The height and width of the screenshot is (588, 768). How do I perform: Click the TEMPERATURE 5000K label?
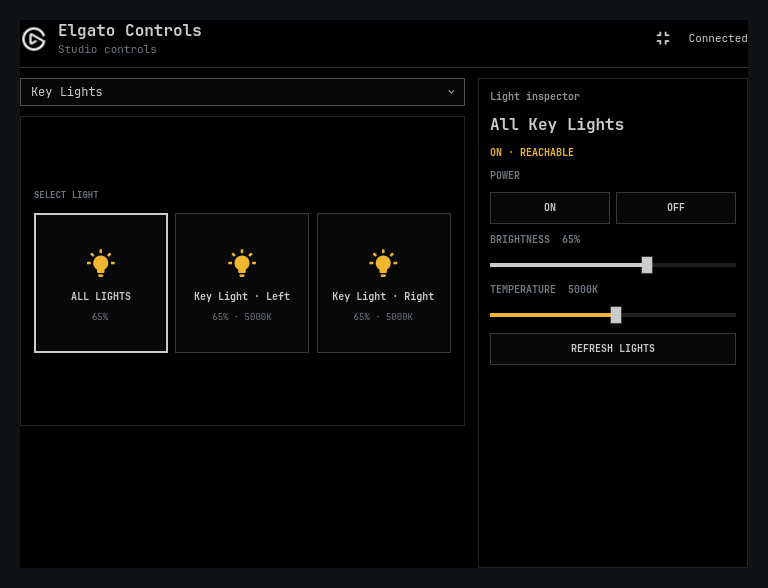pyautogui.click(x=544, y=290)
